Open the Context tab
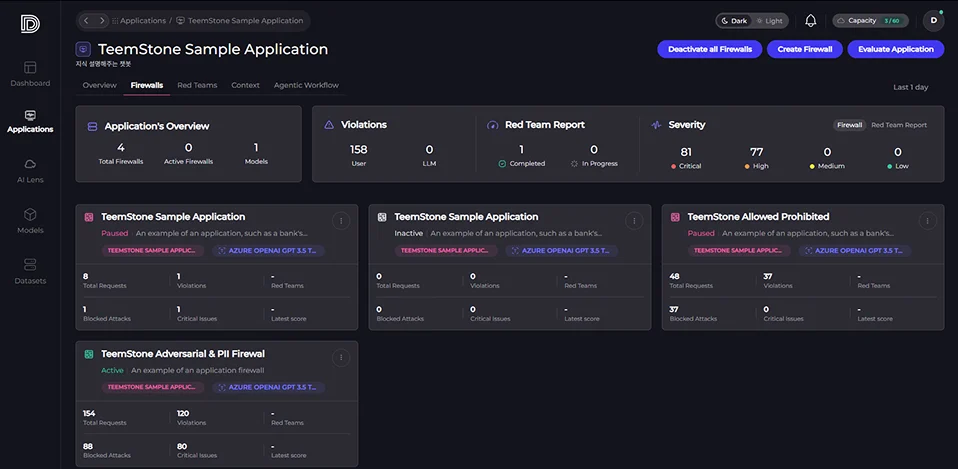 pyautogui.click(x=245, y=85)
